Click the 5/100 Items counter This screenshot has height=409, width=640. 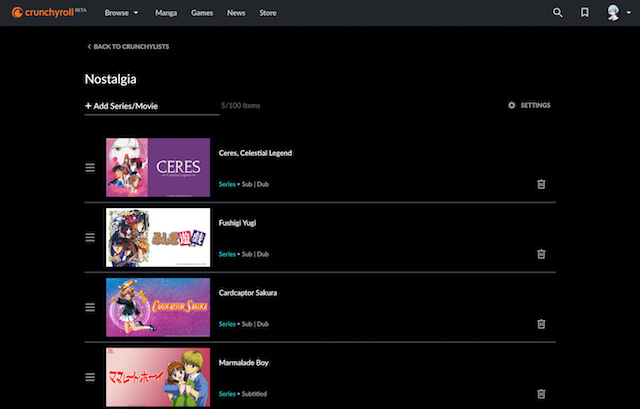pyautogui.click(x=240, y=106)
